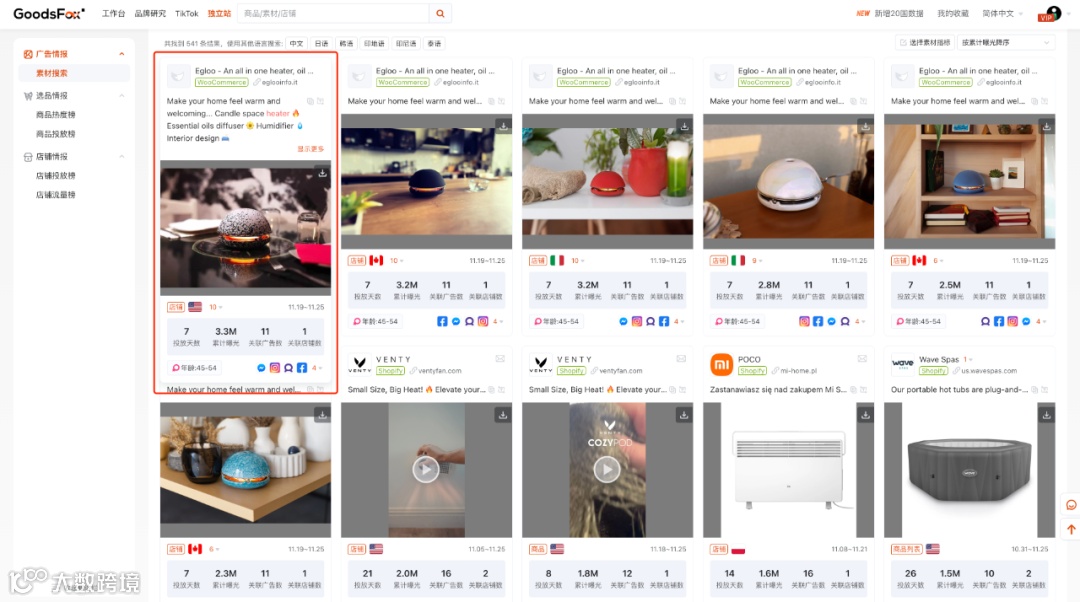The width and height of the screenshot is (1080, 602).
Task: Play the Venty 2.0M video
Action: click(426, 470)
